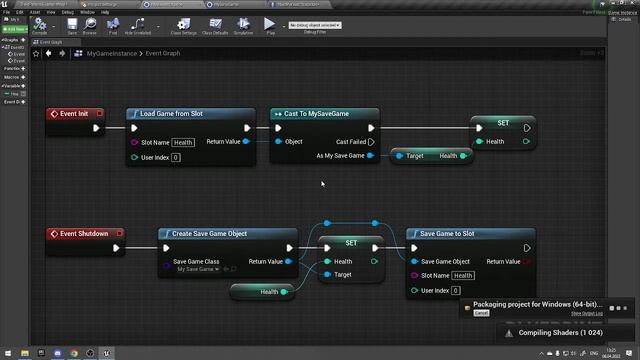The width and height of the screenshot is (640, 360).
Task: Open the File menu
Action: point(7,12)
